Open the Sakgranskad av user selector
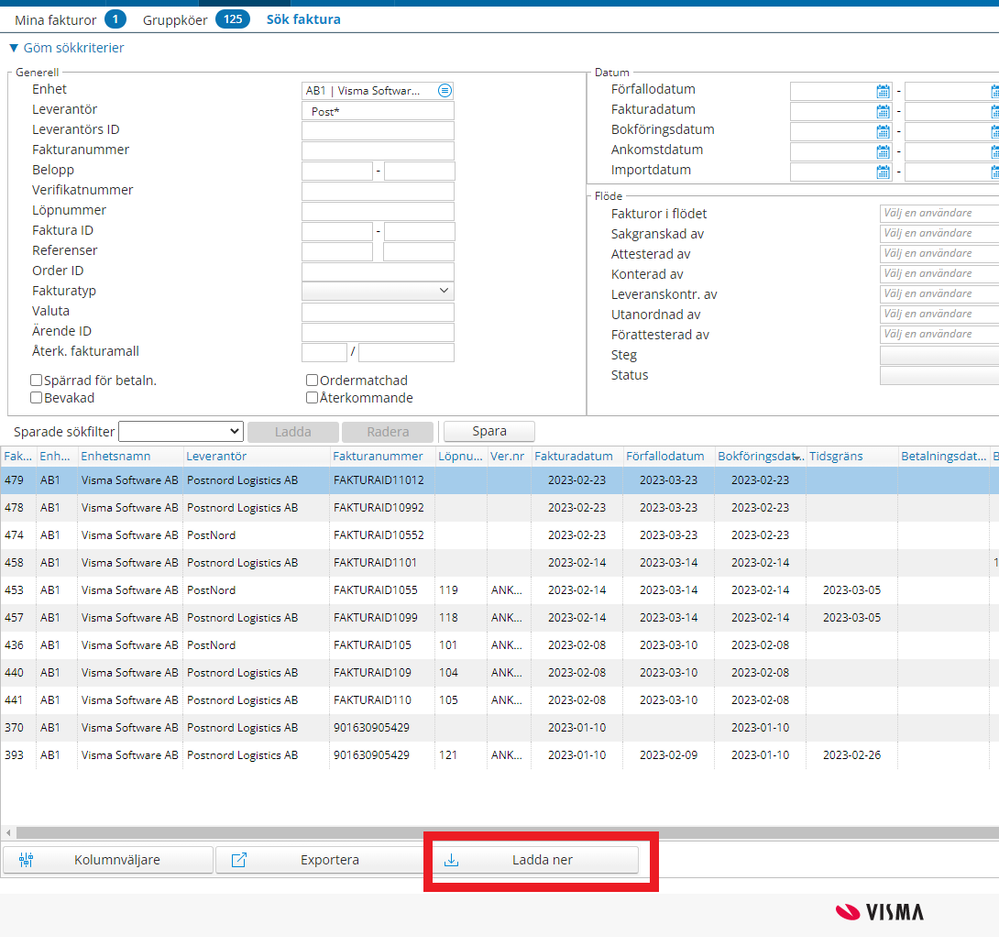 tap(939, 234)
